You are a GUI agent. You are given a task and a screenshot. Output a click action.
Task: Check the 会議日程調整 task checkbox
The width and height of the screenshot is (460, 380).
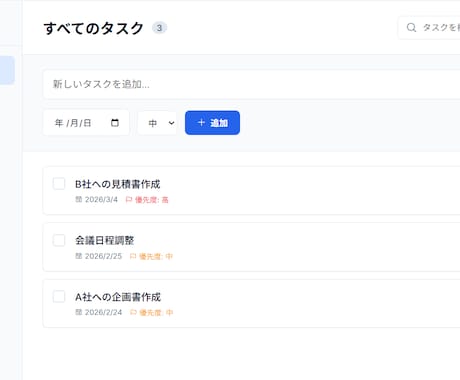click(x=59, y=240)
